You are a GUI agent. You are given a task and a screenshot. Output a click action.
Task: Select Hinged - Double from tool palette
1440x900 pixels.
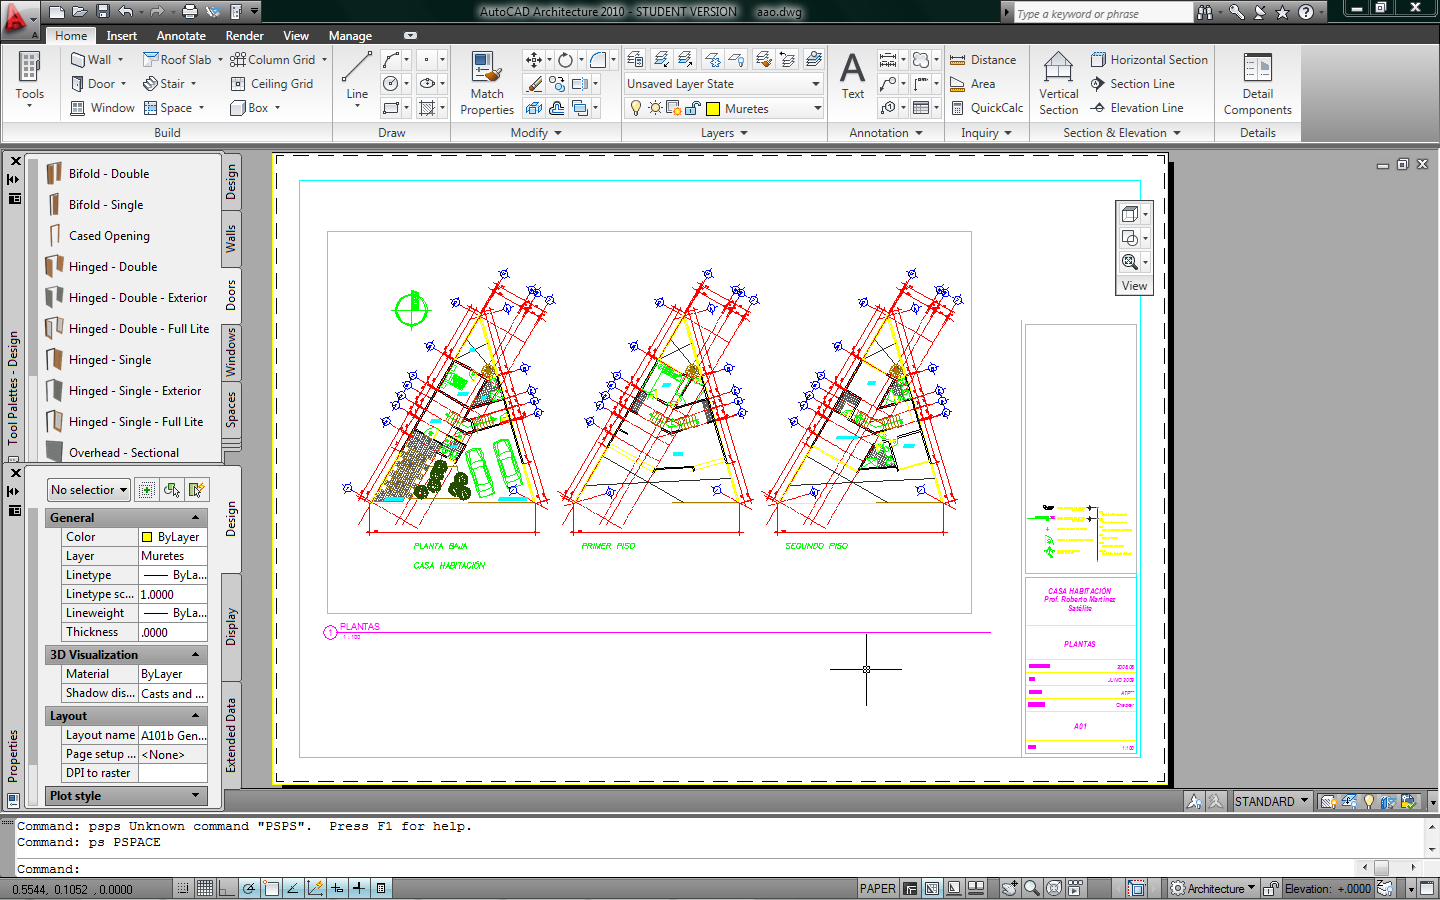click(110, 266)
